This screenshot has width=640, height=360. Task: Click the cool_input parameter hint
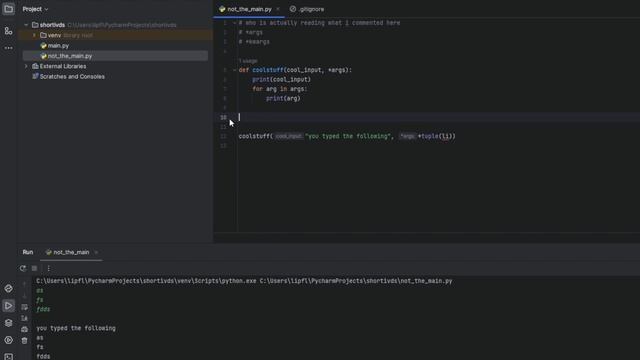(x=288, y=136)
